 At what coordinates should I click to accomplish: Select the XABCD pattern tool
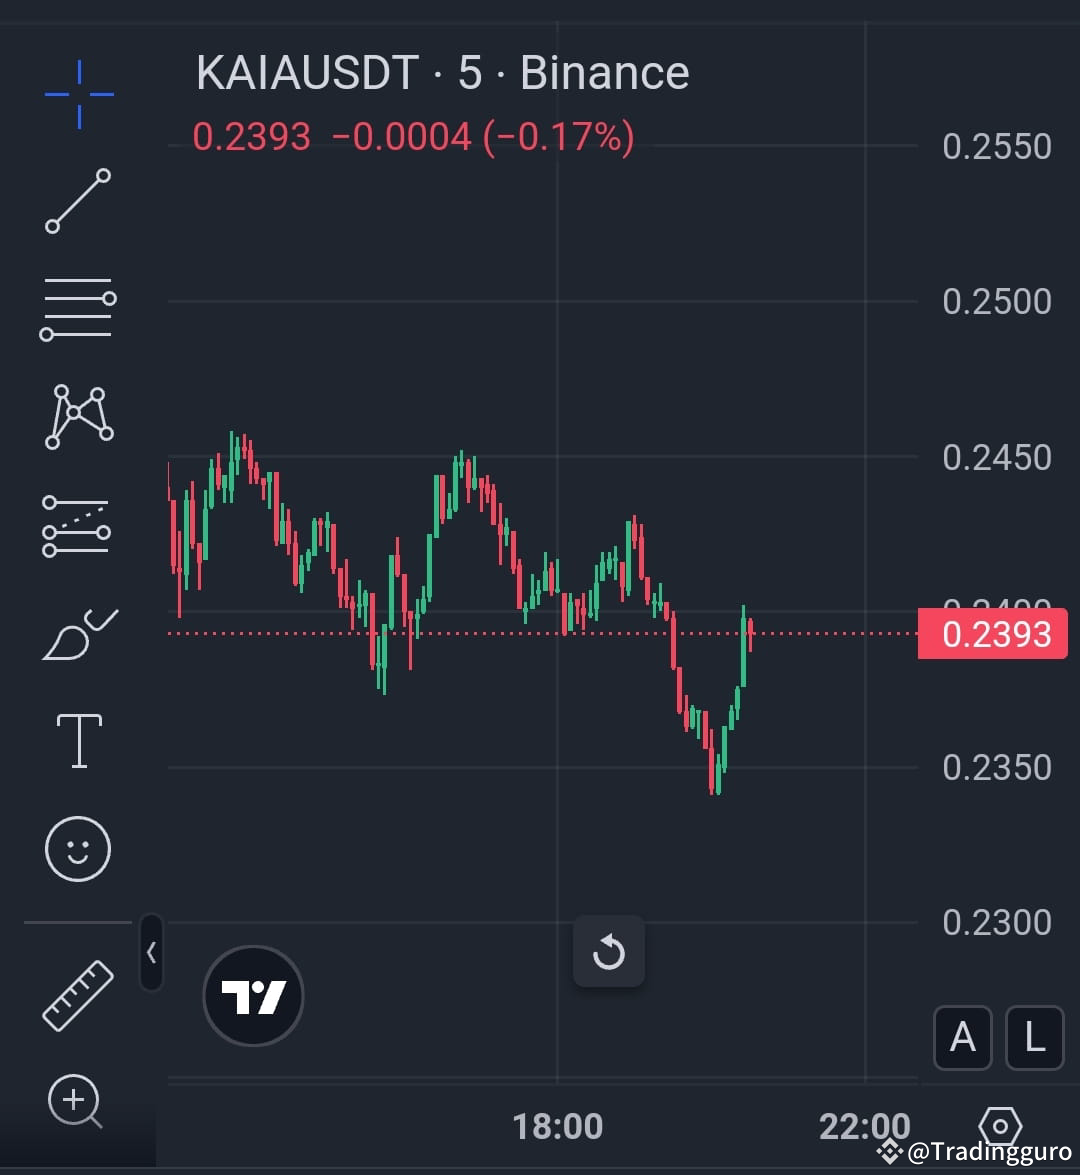click(x=78, y=415)
